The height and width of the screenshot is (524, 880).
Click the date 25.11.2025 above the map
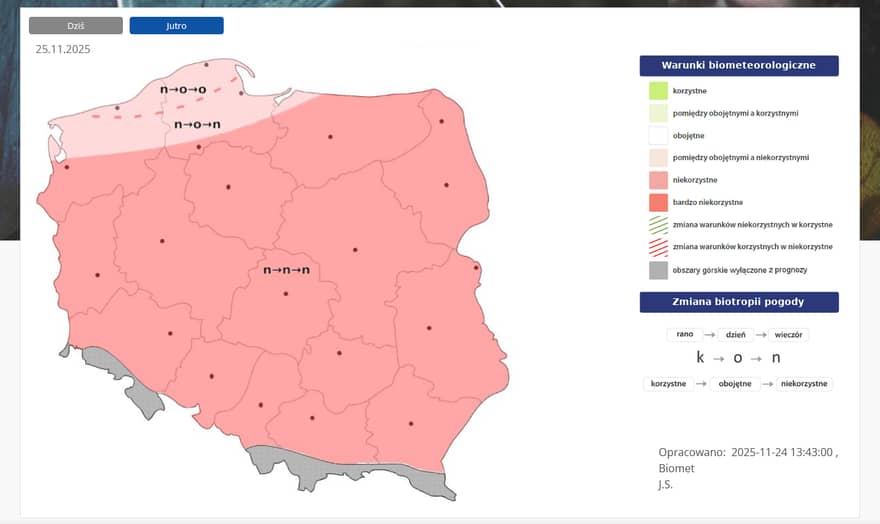pyautogui.click(x=63, y=48)
